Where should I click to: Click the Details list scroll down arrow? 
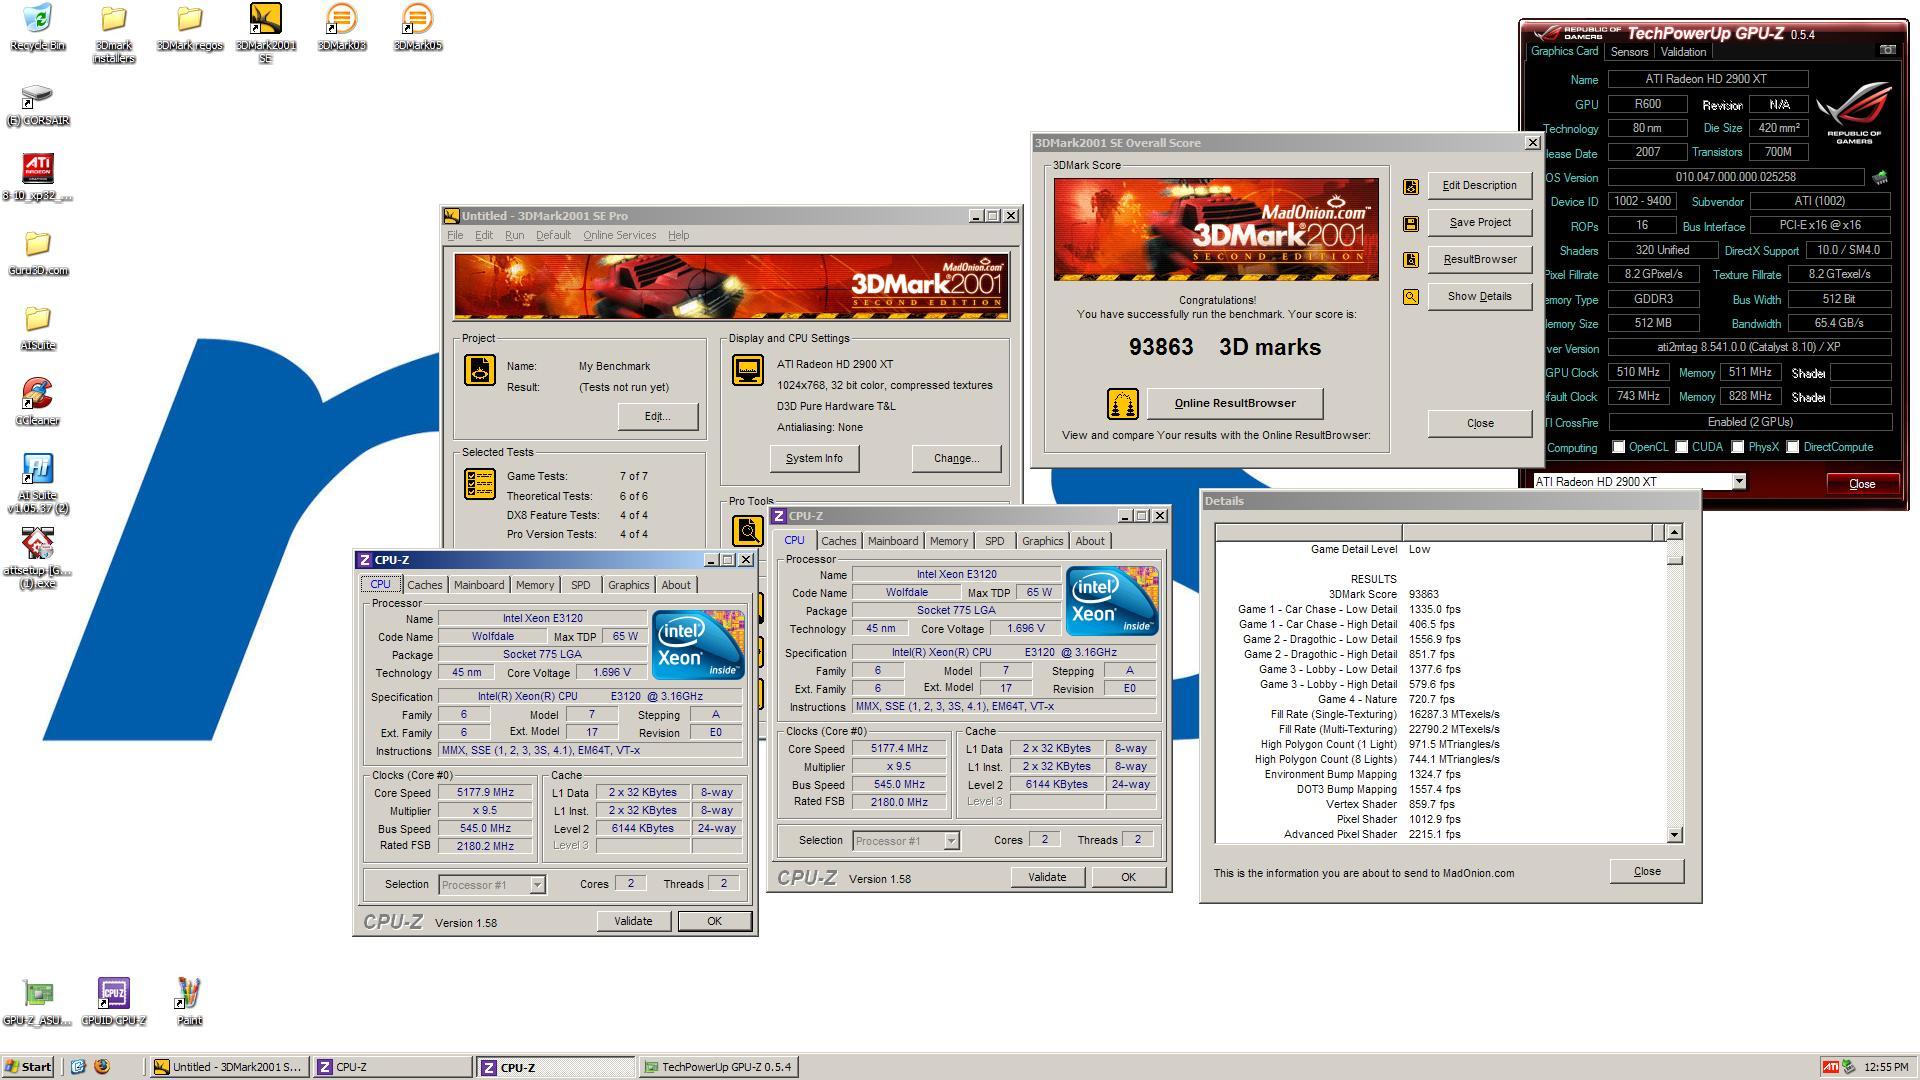click(1675, 835)
